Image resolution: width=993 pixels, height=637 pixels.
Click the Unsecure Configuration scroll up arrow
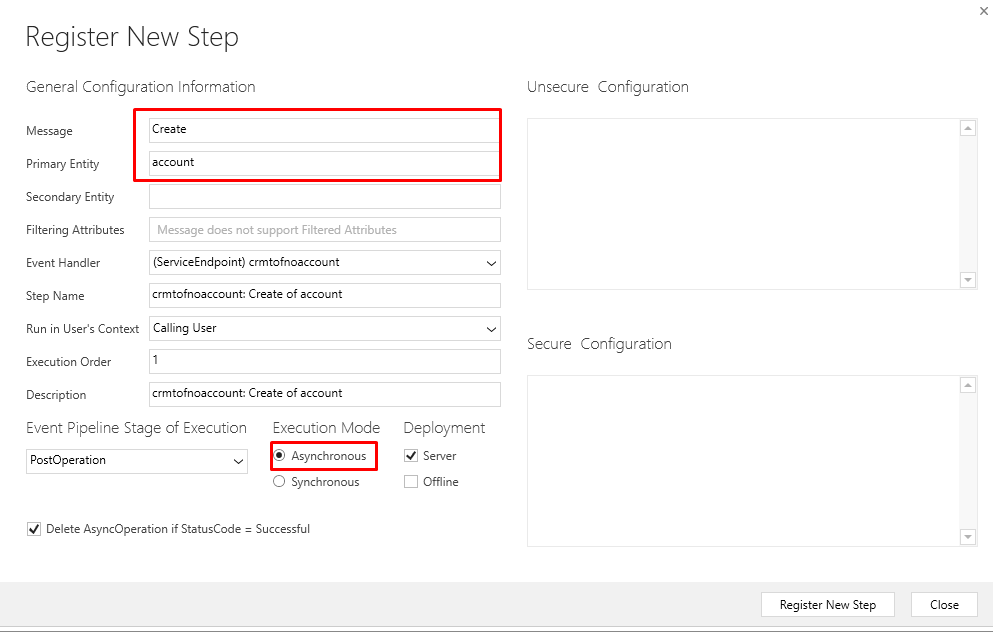coord(968,129)
